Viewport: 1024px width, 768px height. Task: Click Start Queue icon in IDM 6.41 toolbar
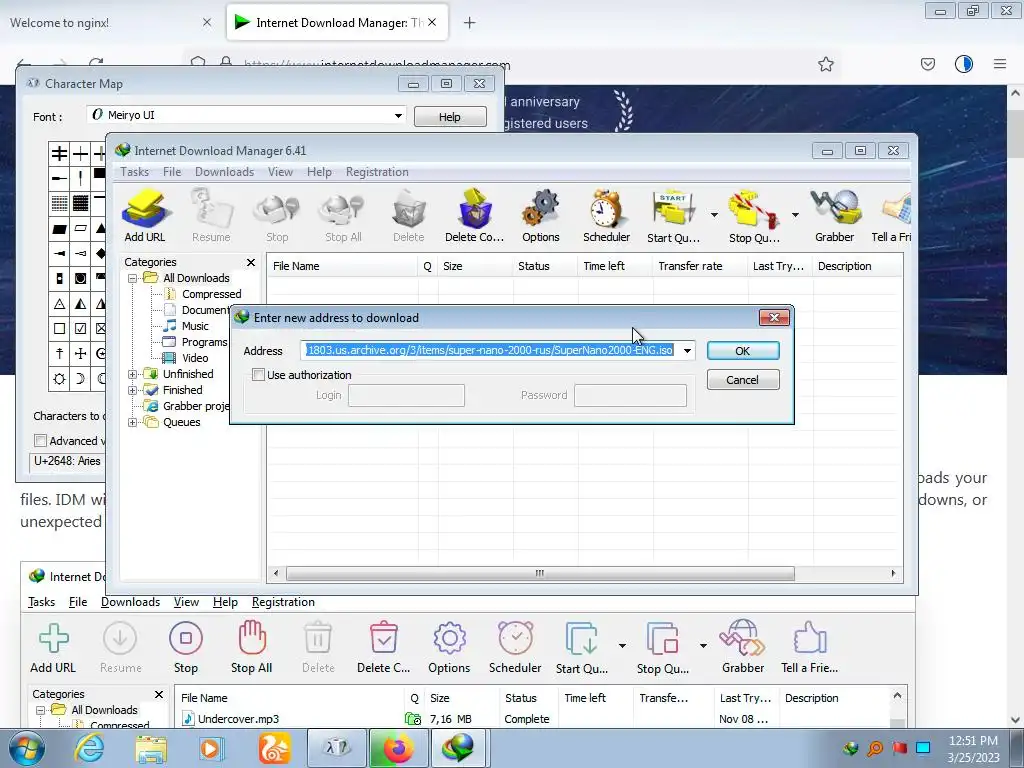(673, 216)
